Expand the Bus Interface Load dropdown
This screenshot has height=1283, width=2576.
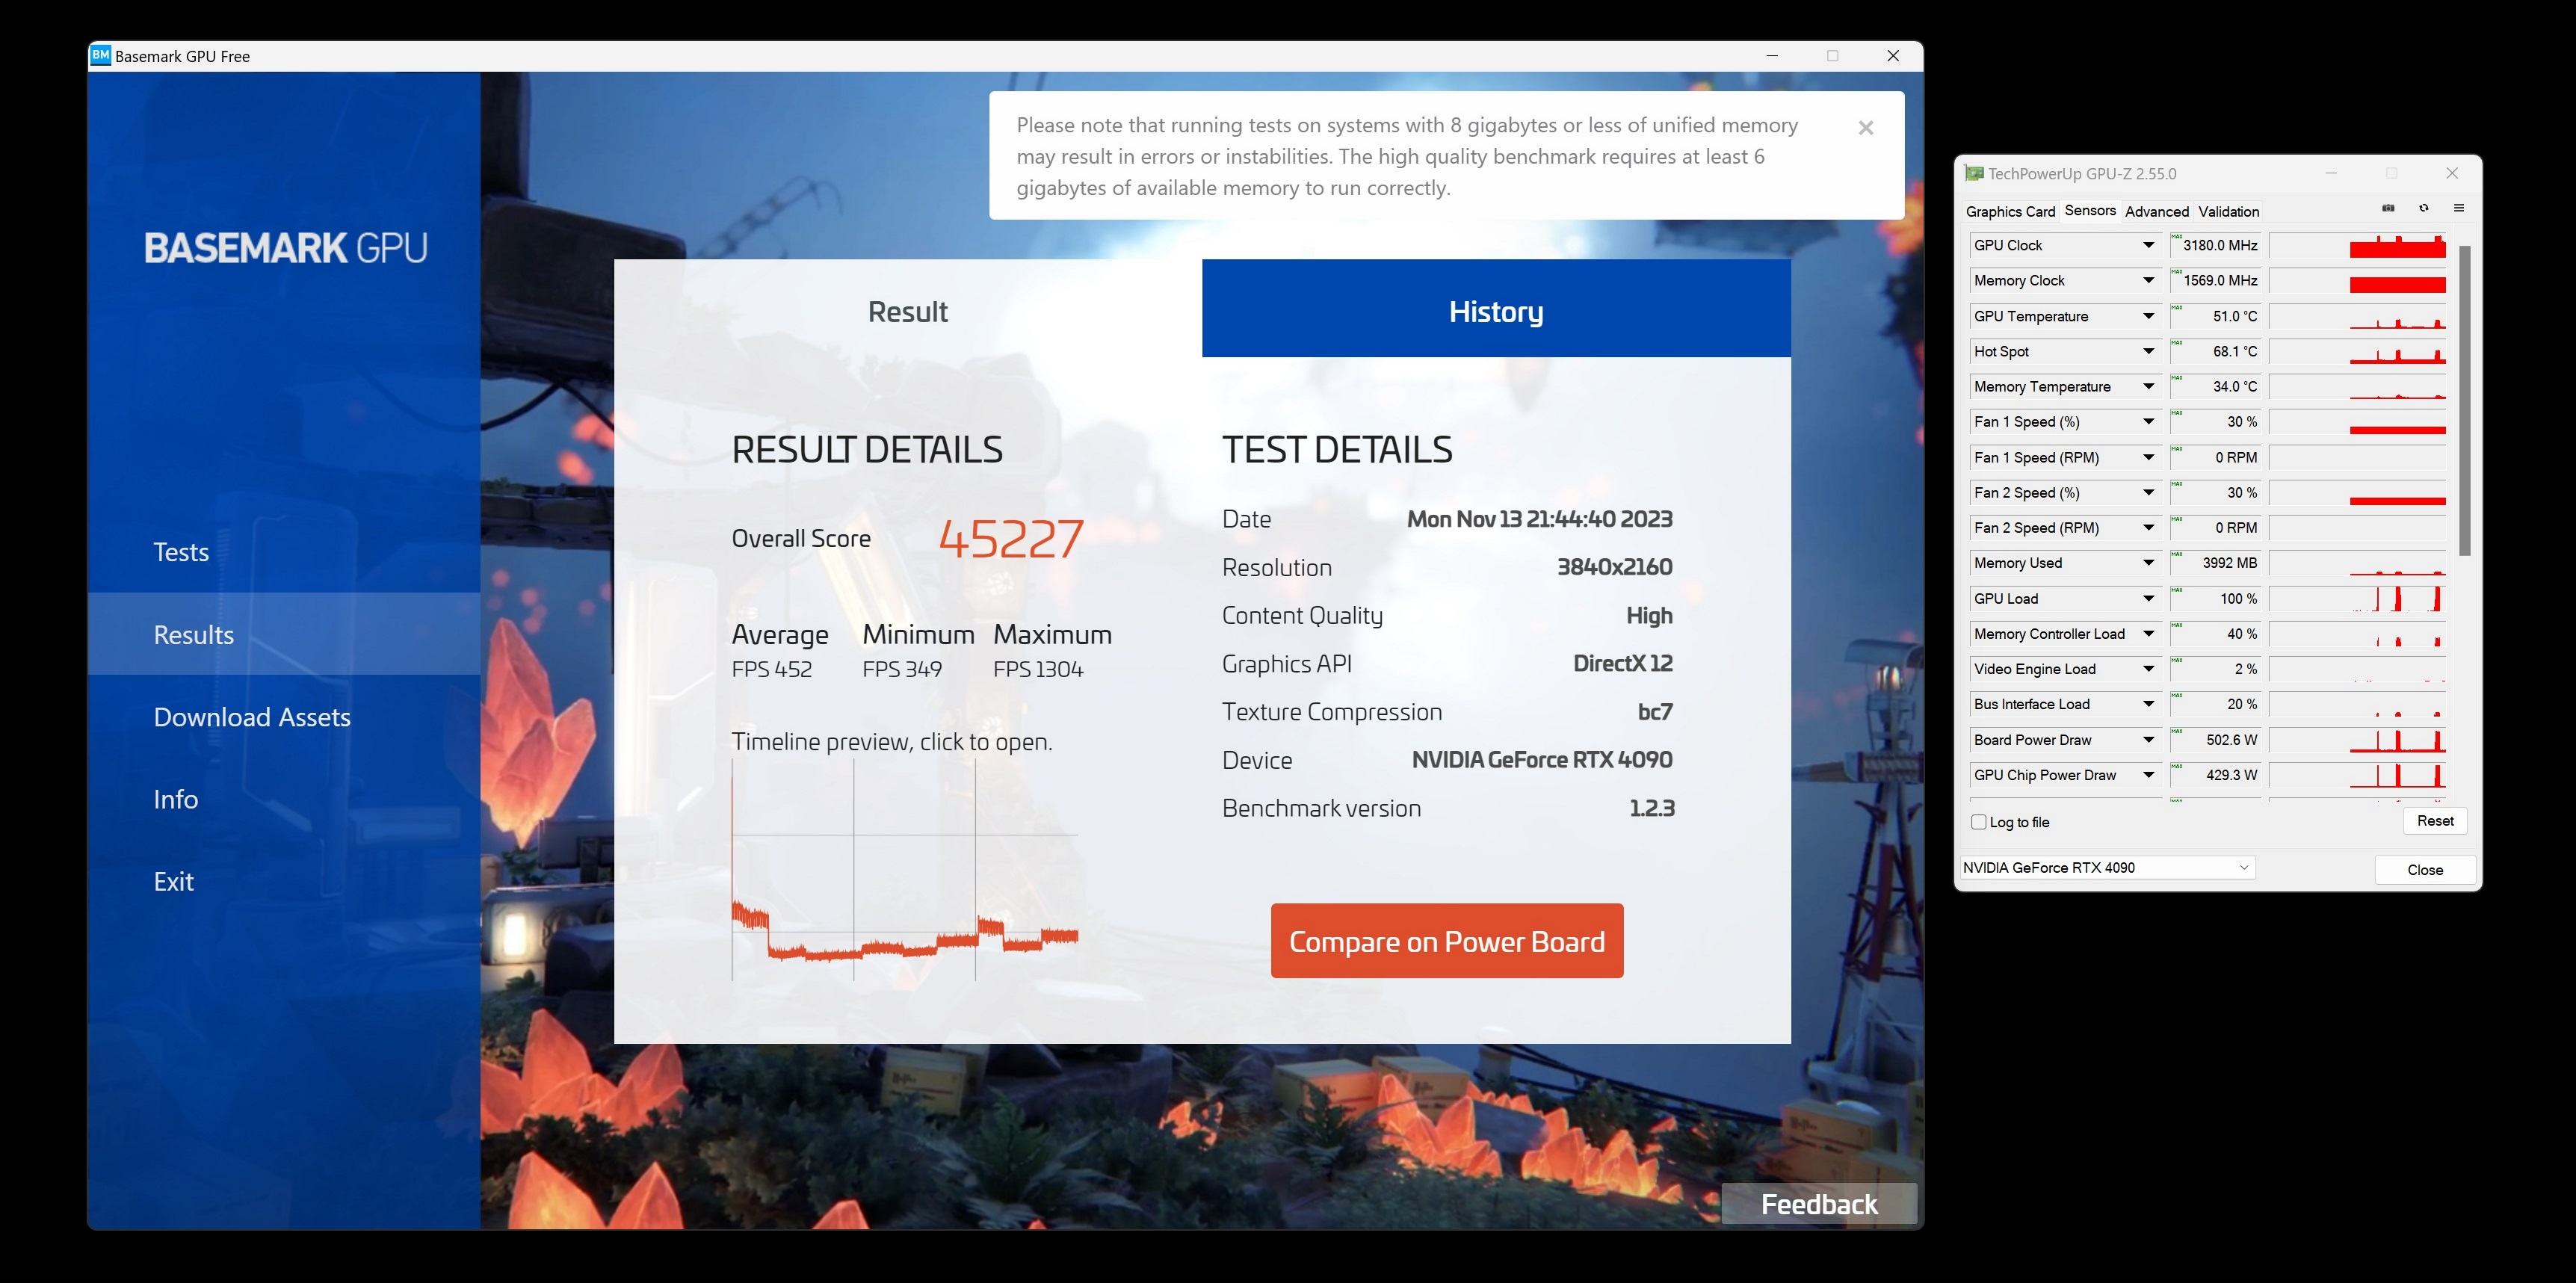point(2148,704)
